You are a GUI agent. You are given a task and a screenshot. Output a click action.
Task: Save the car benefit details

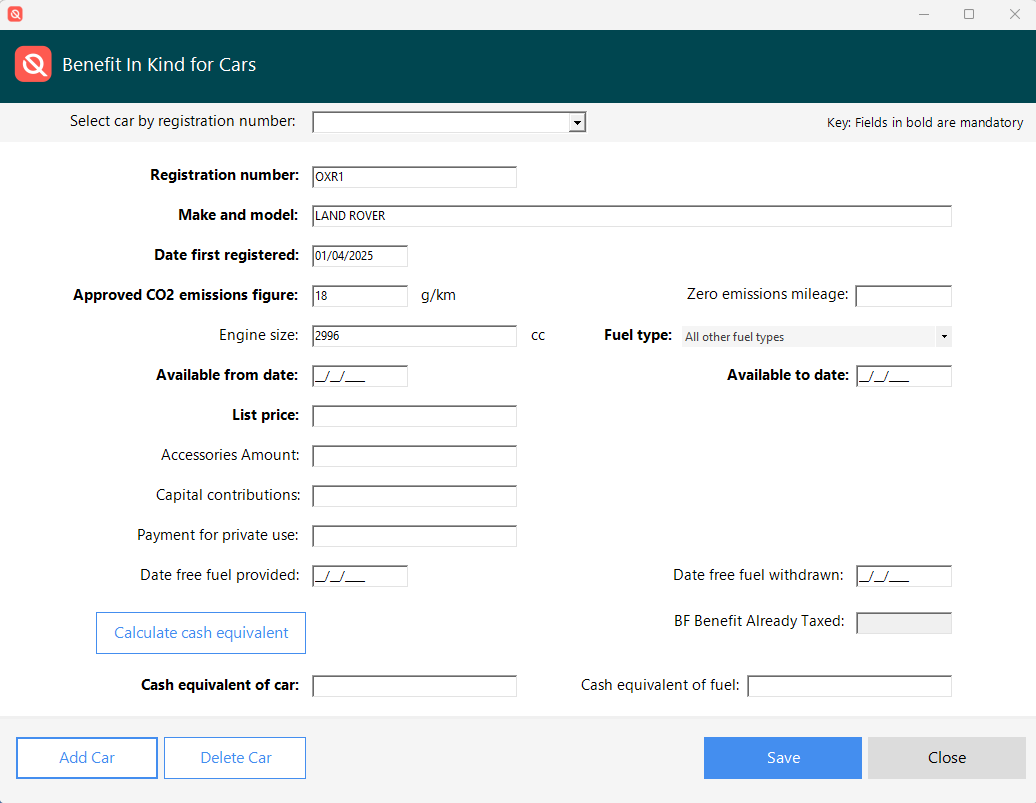(783, 758)
